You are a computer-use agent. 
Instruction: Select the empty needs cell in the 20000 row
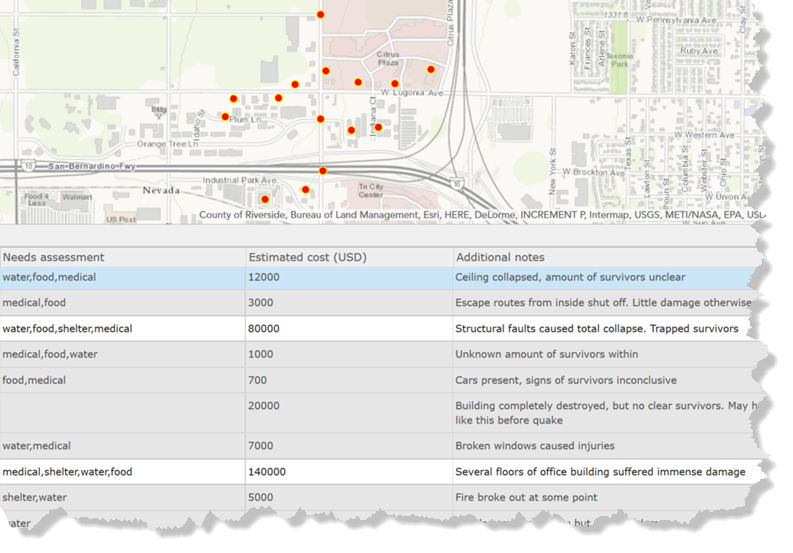tap(122, 412)
